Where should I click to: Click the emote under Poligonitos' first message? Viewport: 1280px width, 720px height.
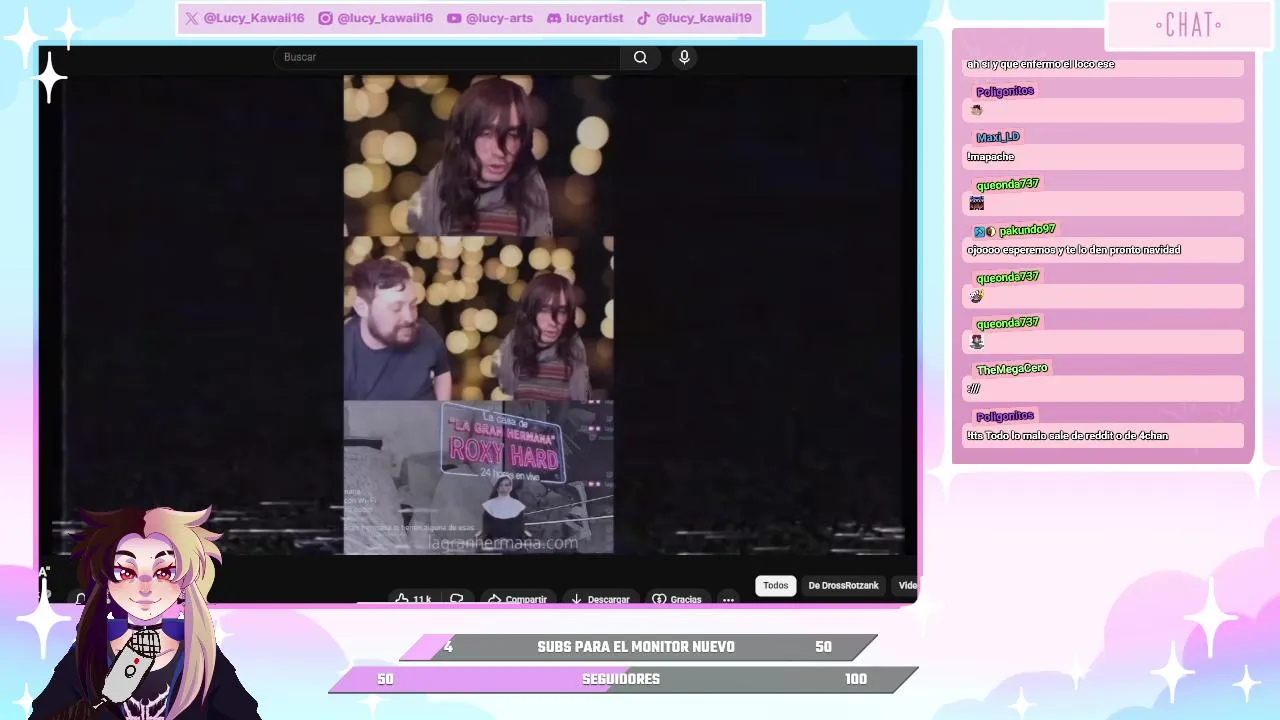977,110
